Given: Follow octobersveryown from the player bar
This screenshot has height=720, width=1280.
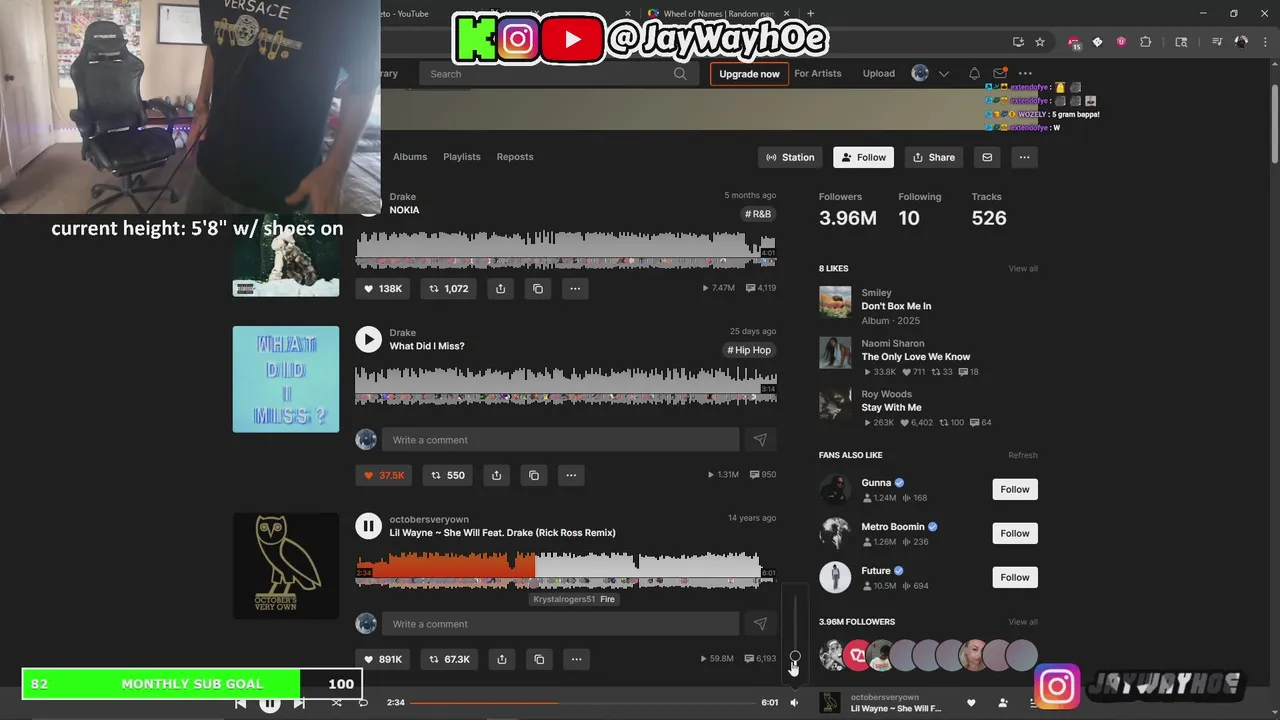Looking at the screenshot, I should pyautogui.click(x=1003, y=703).
